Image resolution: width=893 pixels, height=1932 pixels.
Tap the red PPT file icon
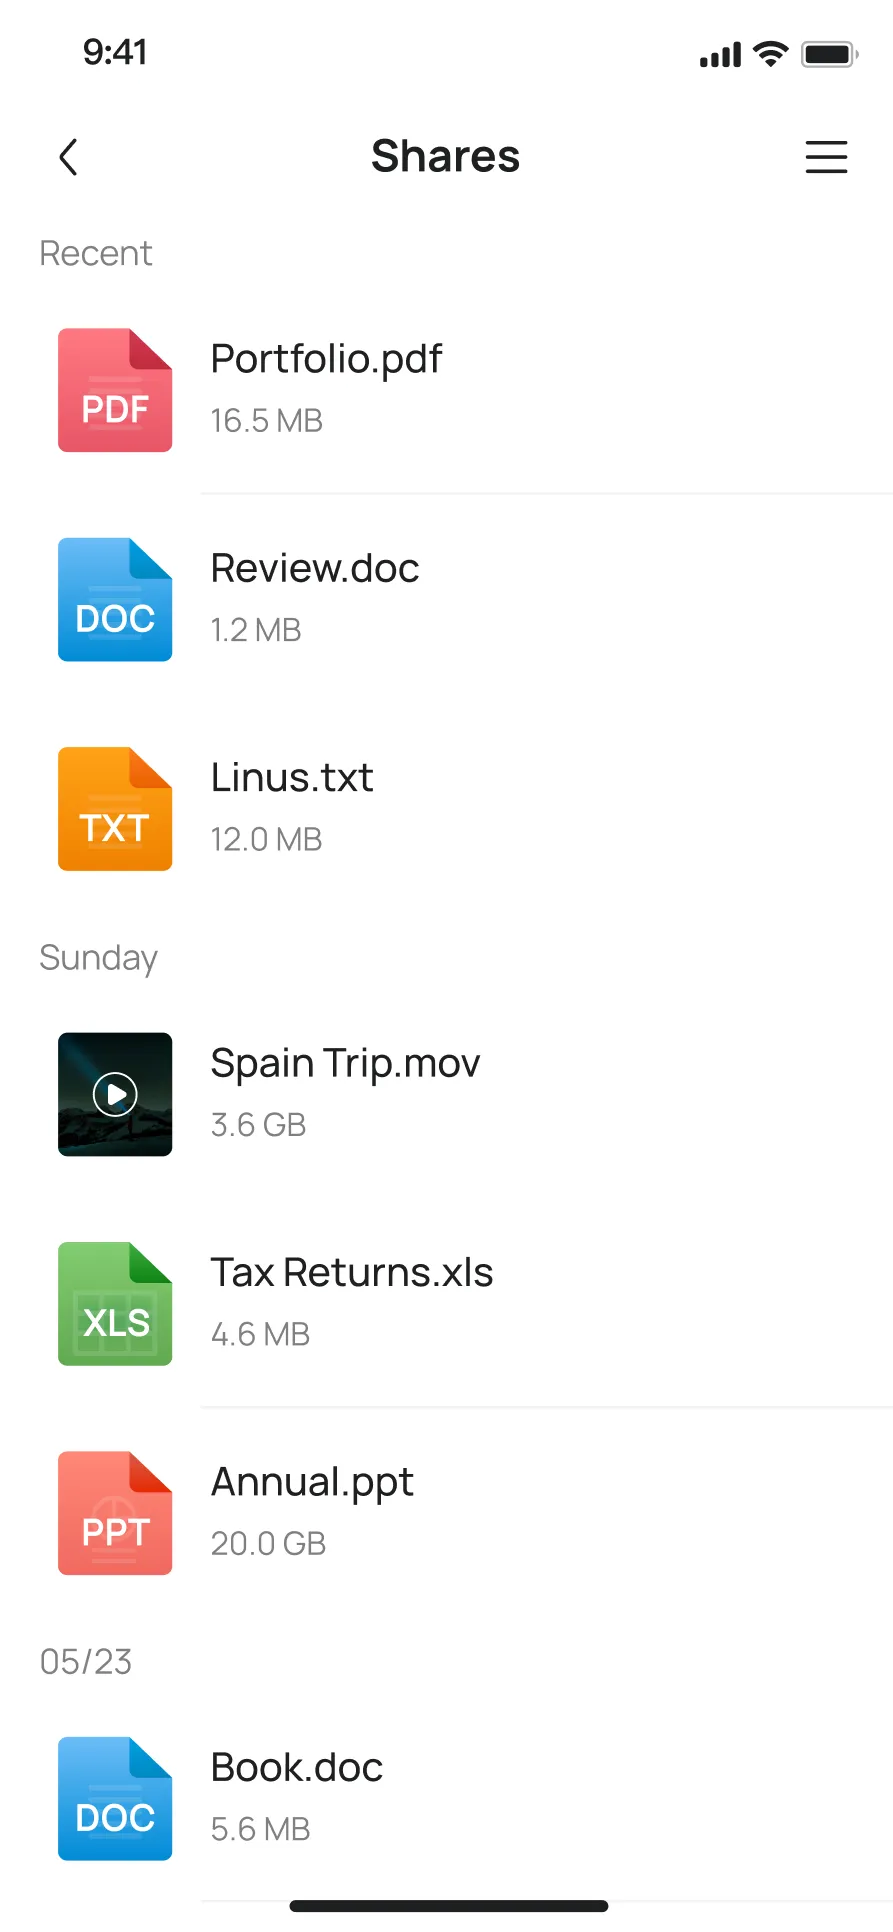115,1513
